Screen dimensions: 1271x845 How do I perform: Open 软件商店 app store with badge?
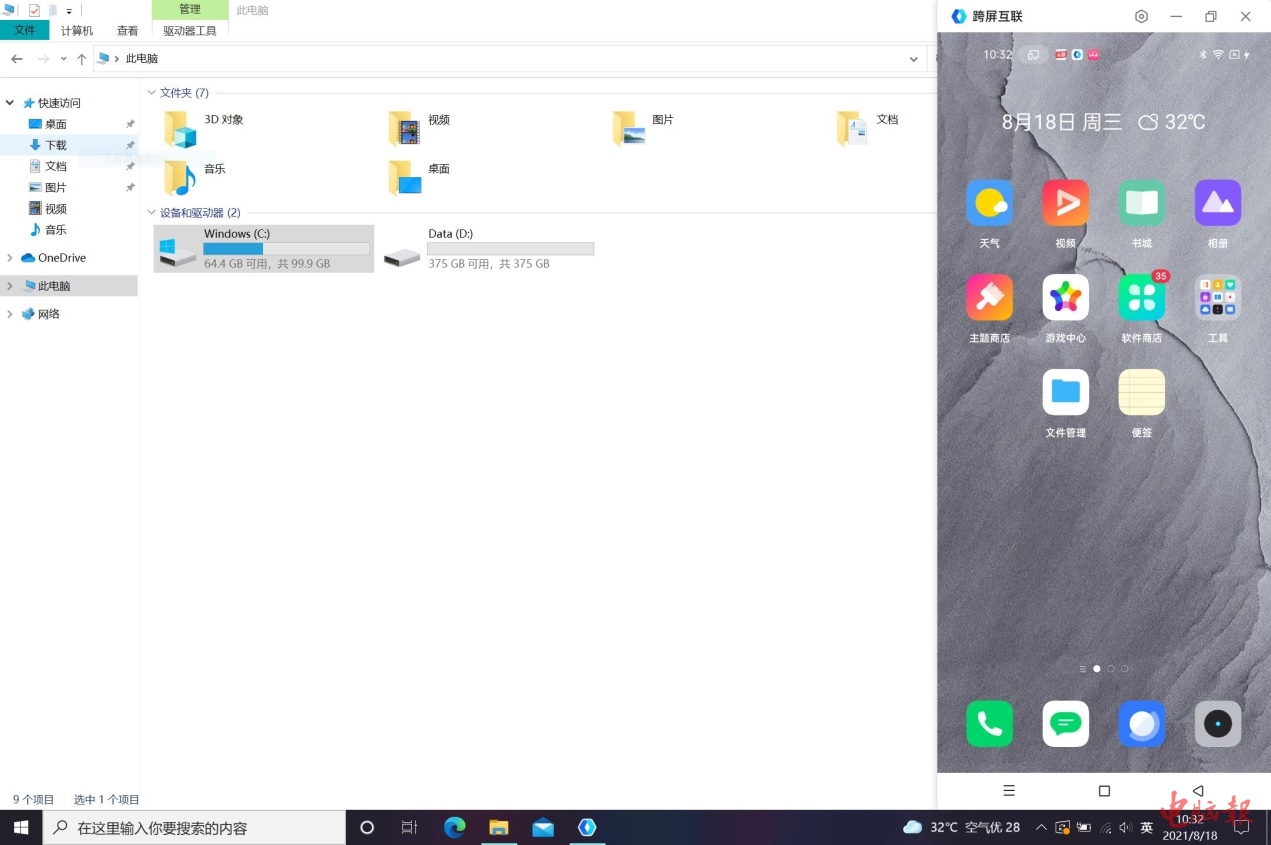pos(1141,298)
